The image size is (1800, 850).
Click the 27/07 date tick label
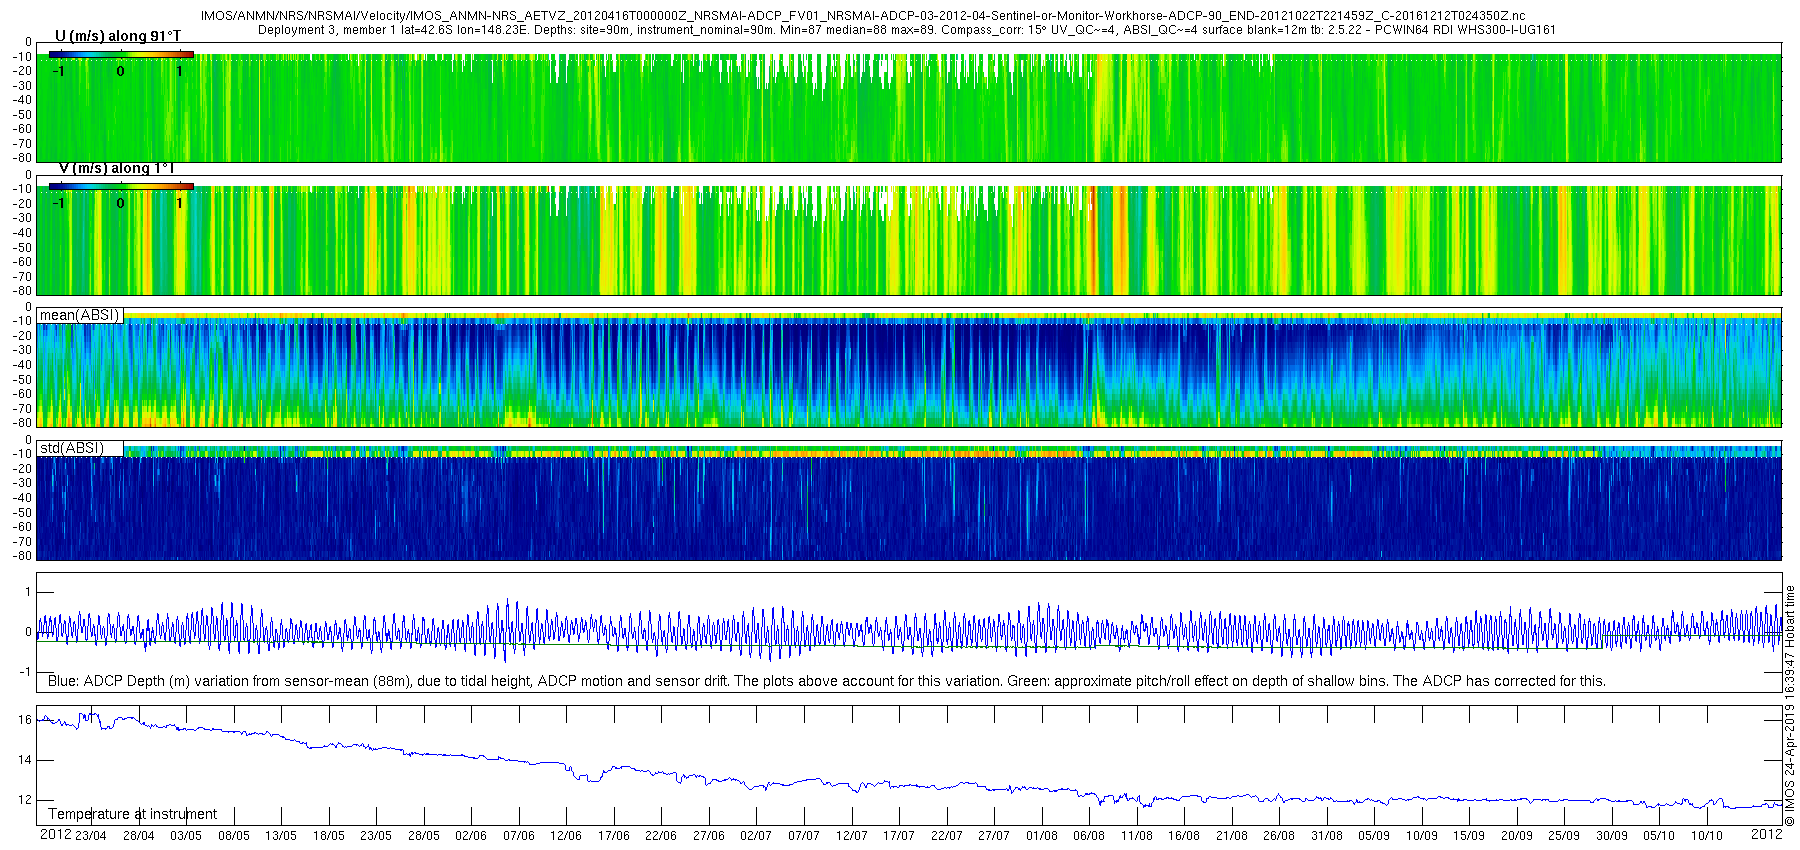[x=993, y=836]
